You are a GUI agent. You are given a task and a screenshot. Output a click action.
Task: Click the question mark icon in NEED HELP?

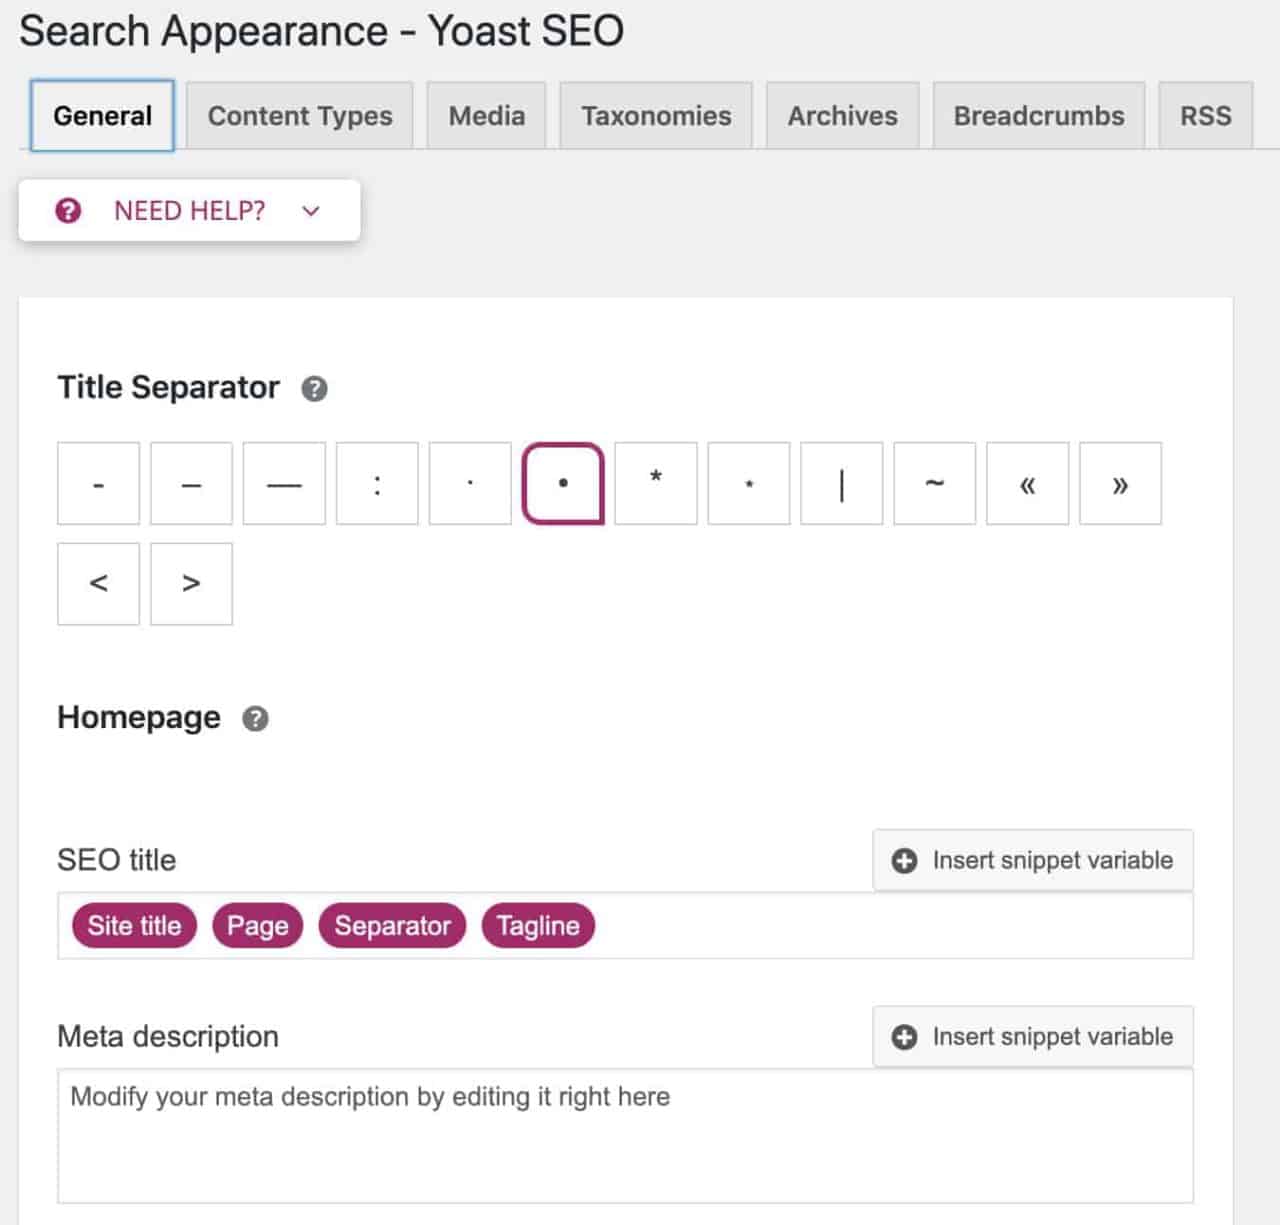click(x=68, y=210)
